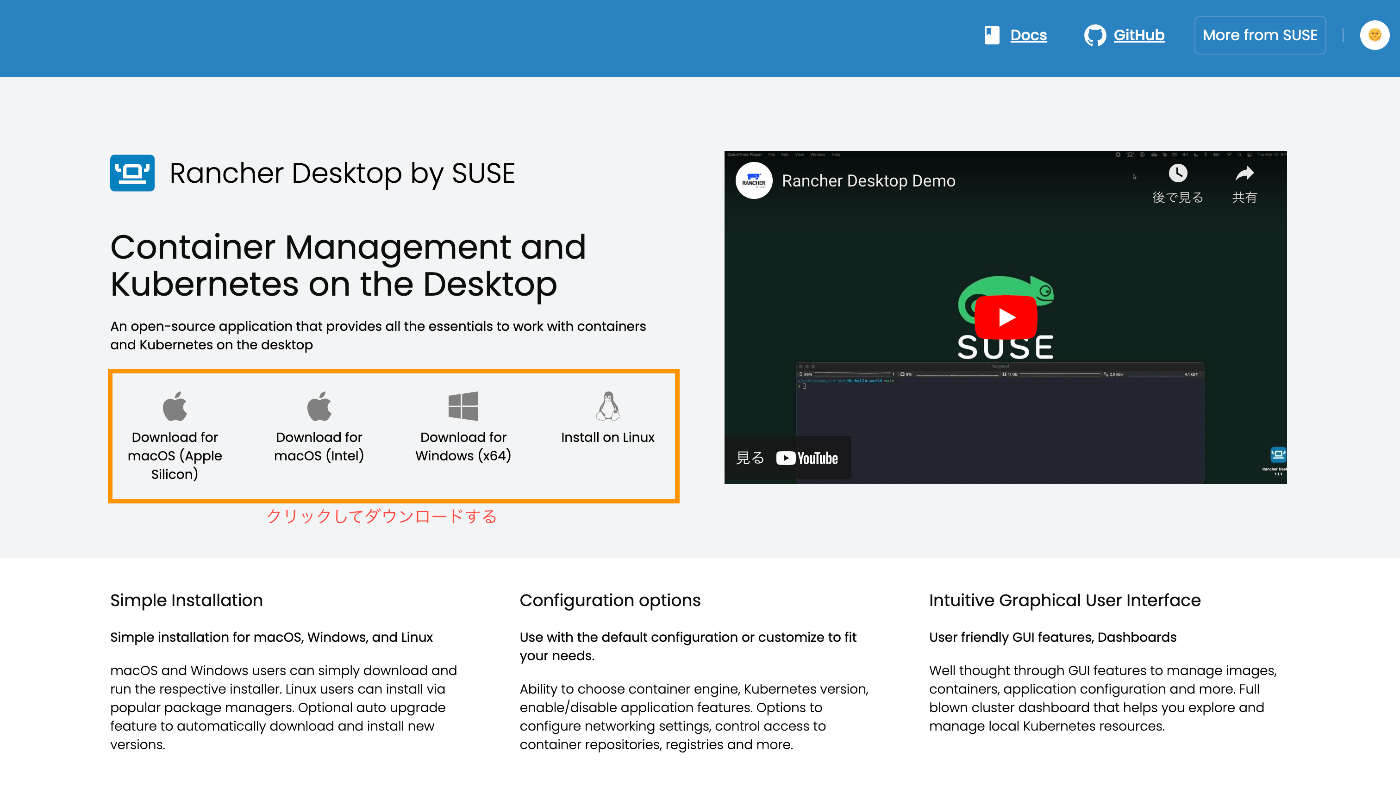Click 'Simple installation for macOS, Windows, and Linux' text
Viewport: 1400px width, 794px height.
coord(272,637)
